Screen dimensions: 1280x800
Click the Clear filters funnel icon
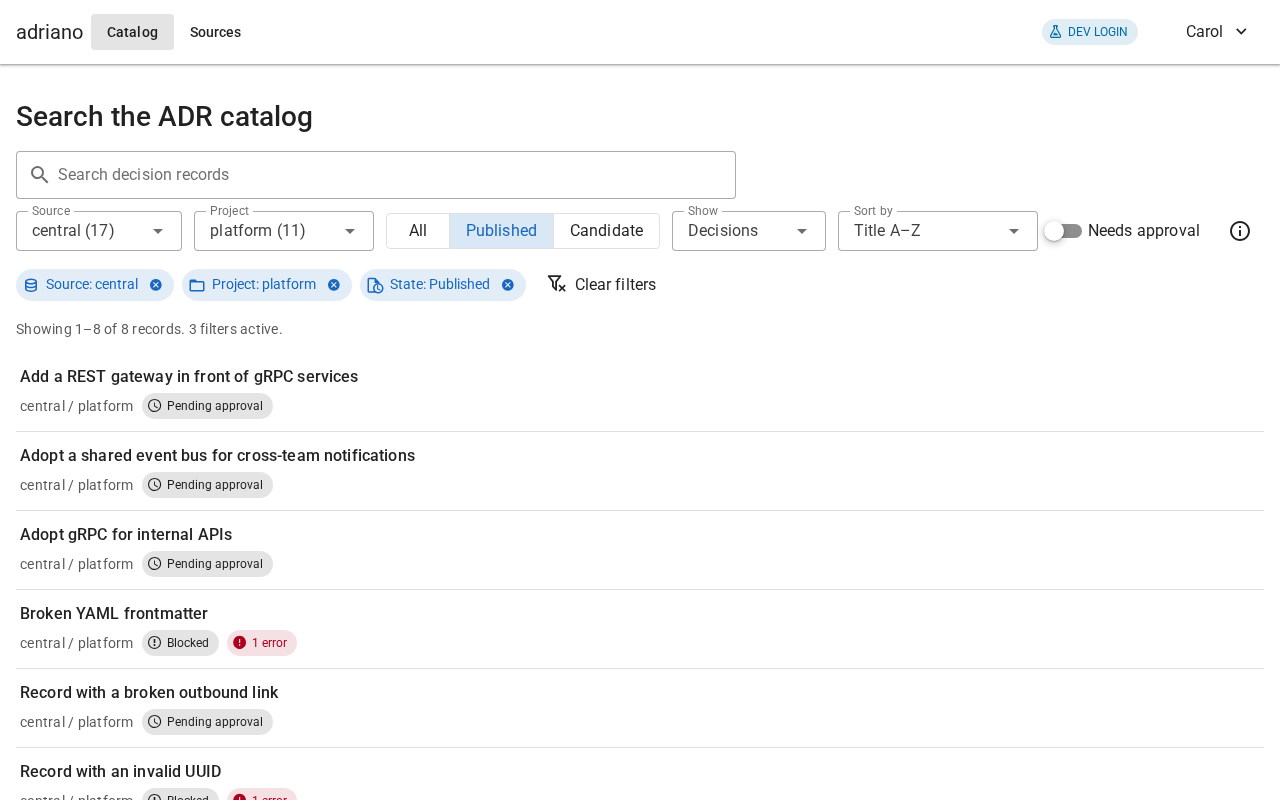[x=557, y=284]
